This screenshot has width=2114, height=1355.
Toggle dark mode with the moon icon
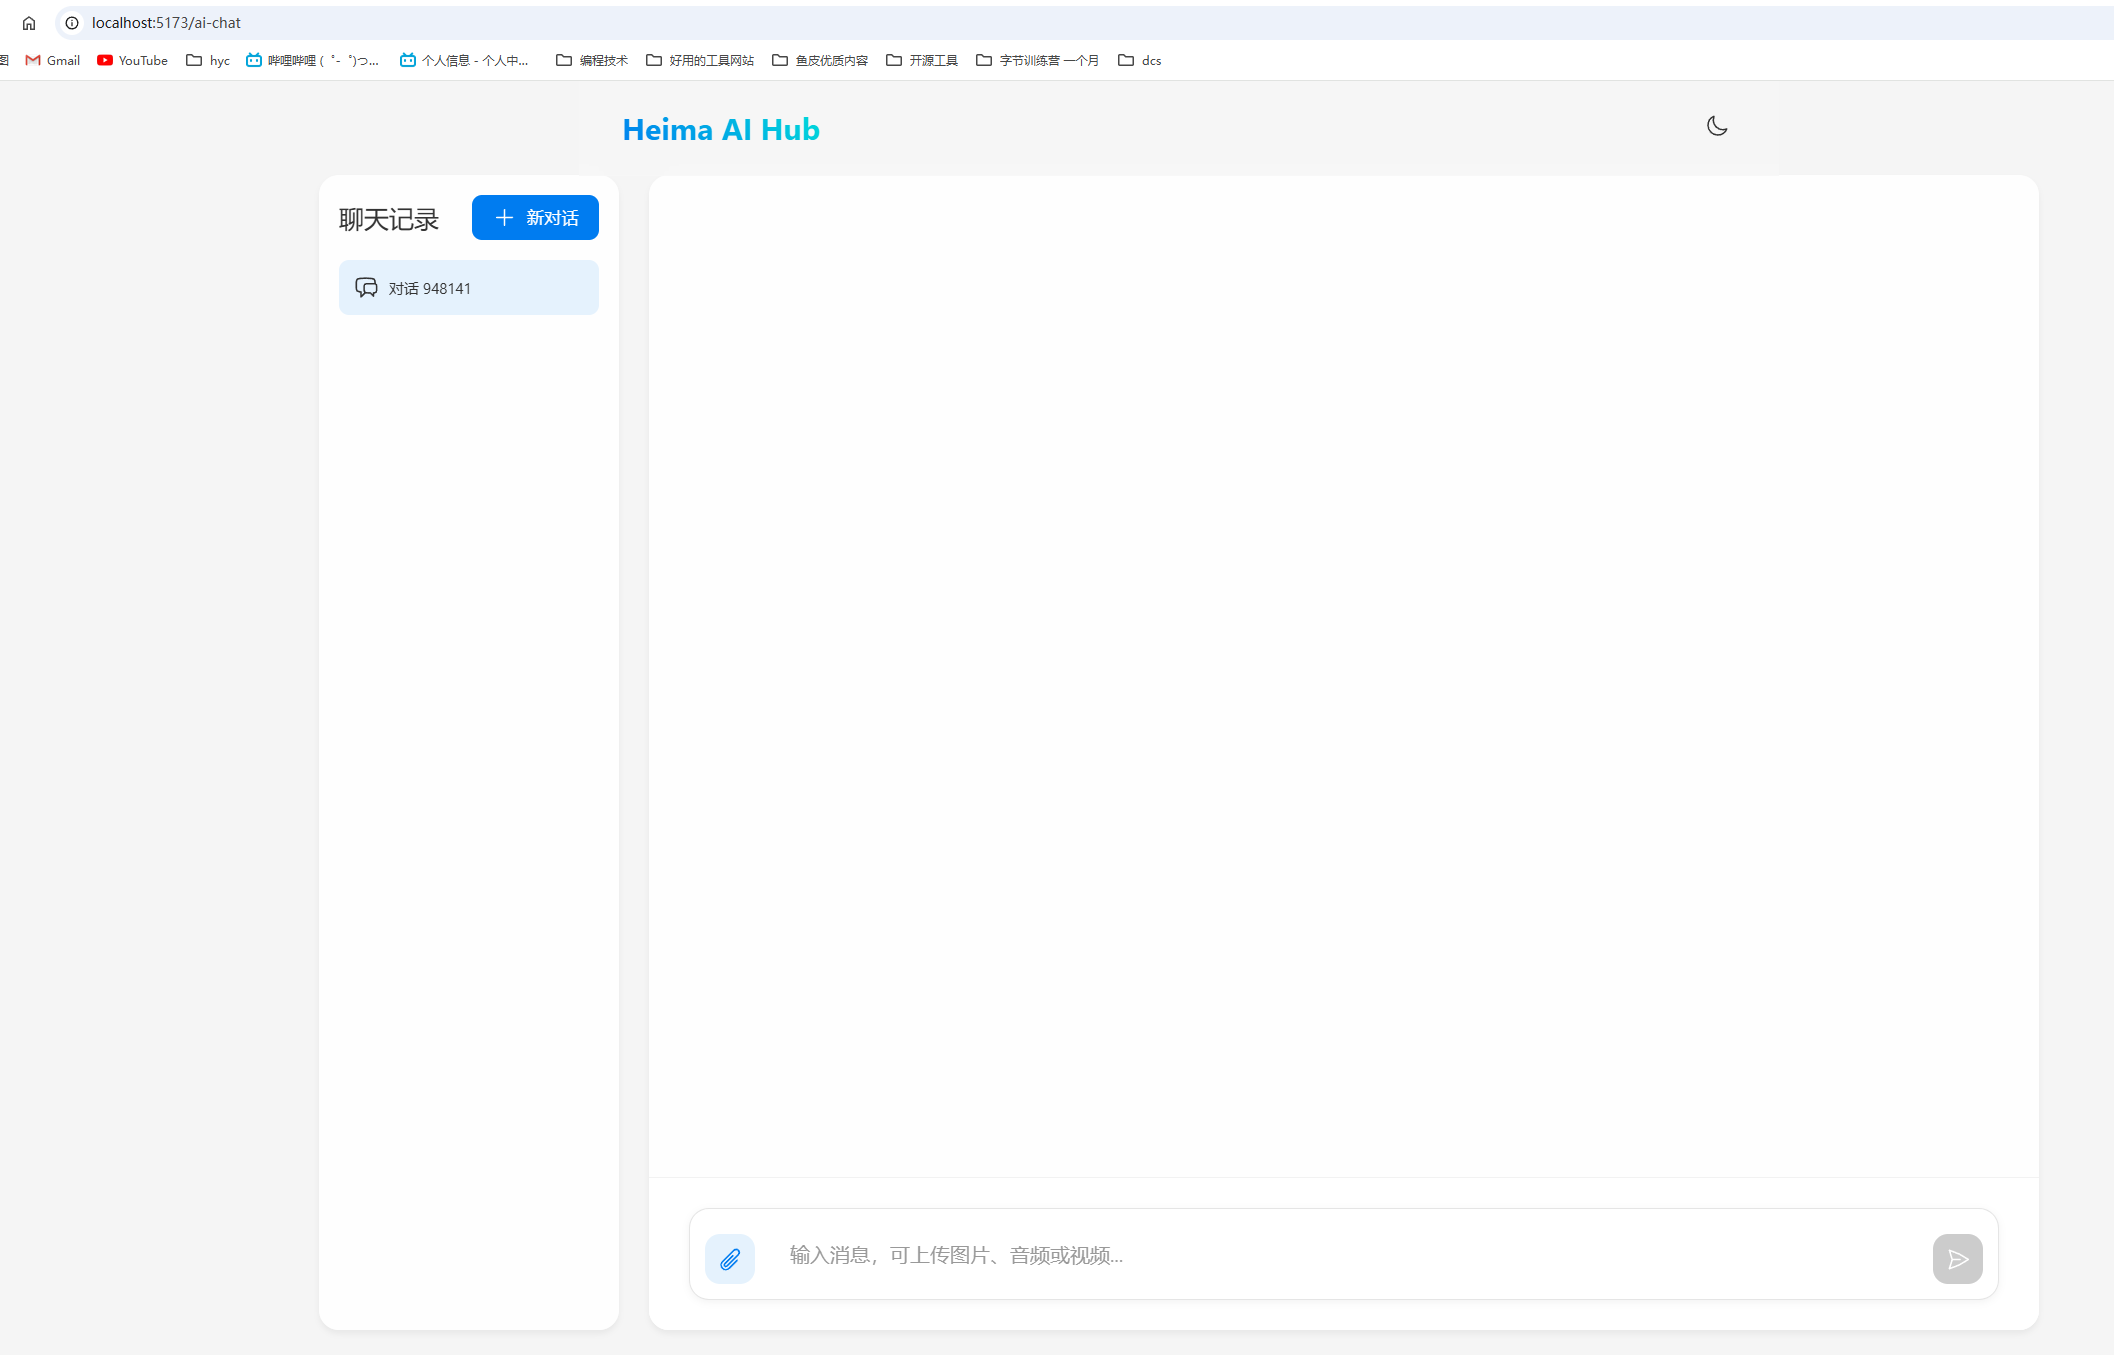pyautogui.click(x=1716, y=126)
